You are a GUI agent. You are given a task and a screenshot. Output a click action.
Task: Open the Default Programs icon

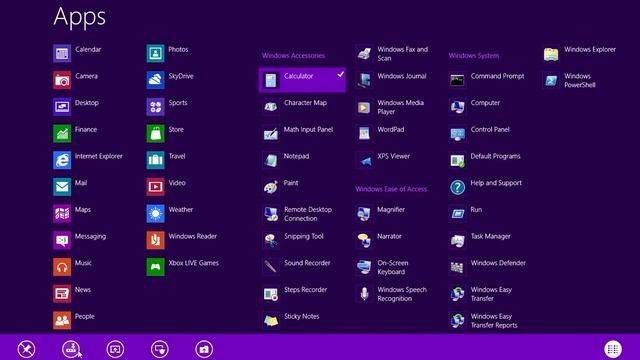(458, 160)
